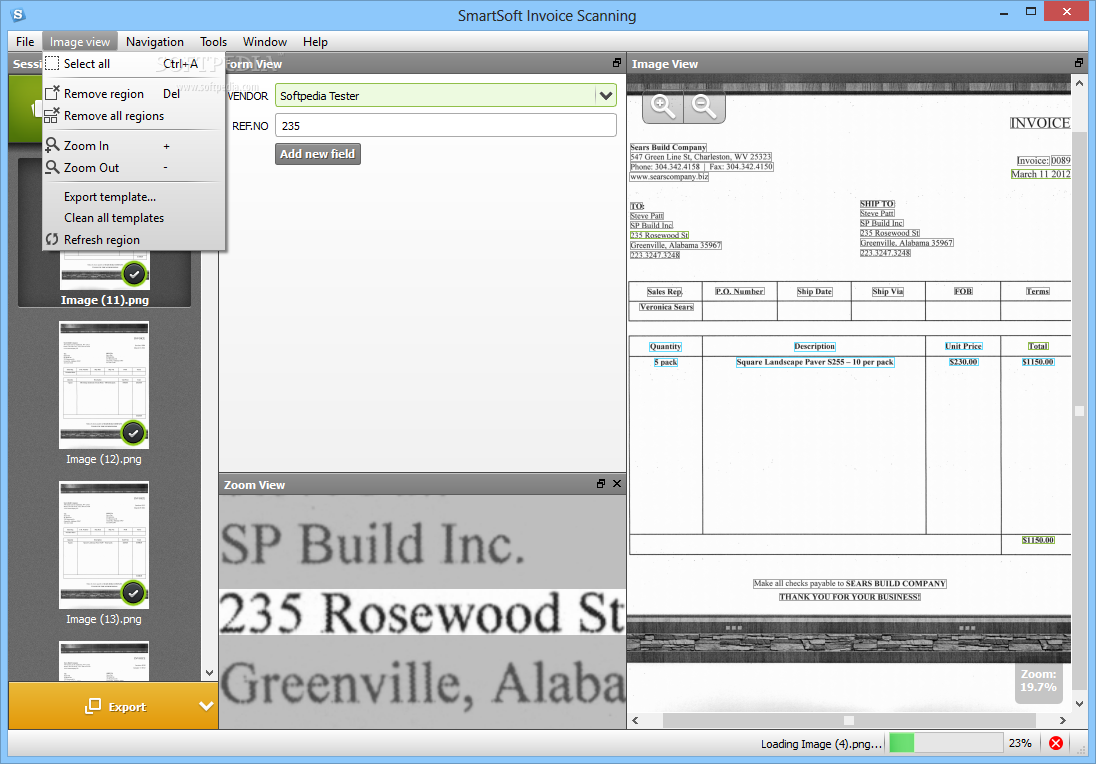
Task: Undock the Zoom View panel
Action: (x=600, y=484)
